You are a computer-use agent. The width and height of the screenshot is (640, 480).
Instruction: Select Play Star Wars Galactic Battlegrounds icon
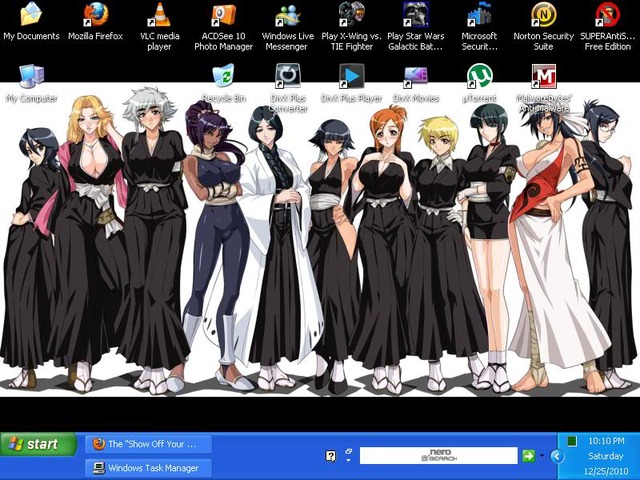coord(416,14)
